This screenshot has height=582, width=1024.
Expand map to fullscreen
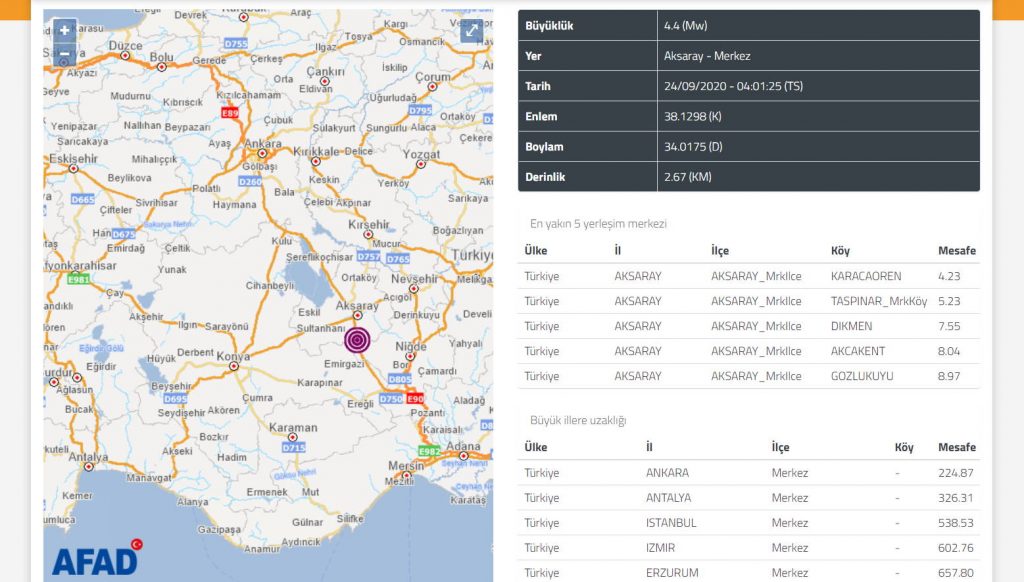point(472,30)
